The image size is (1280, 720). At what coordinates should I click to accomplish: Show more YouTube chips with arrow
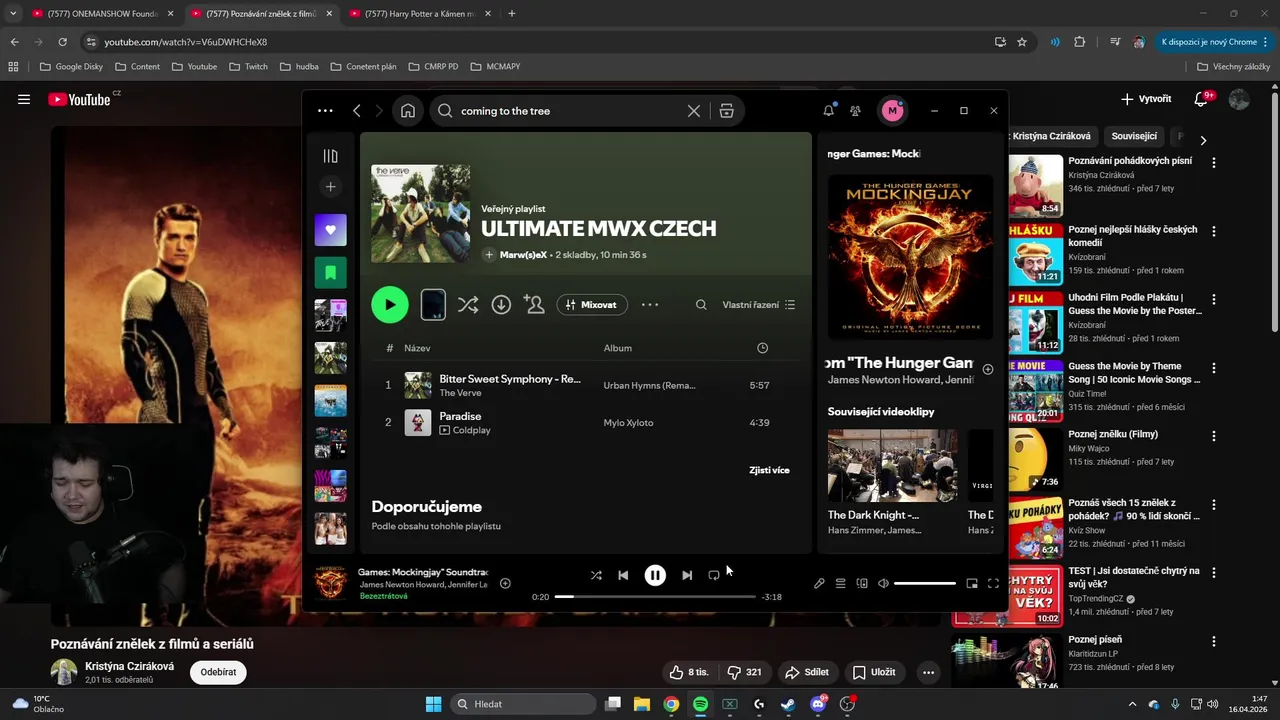tap(1203, 140)
